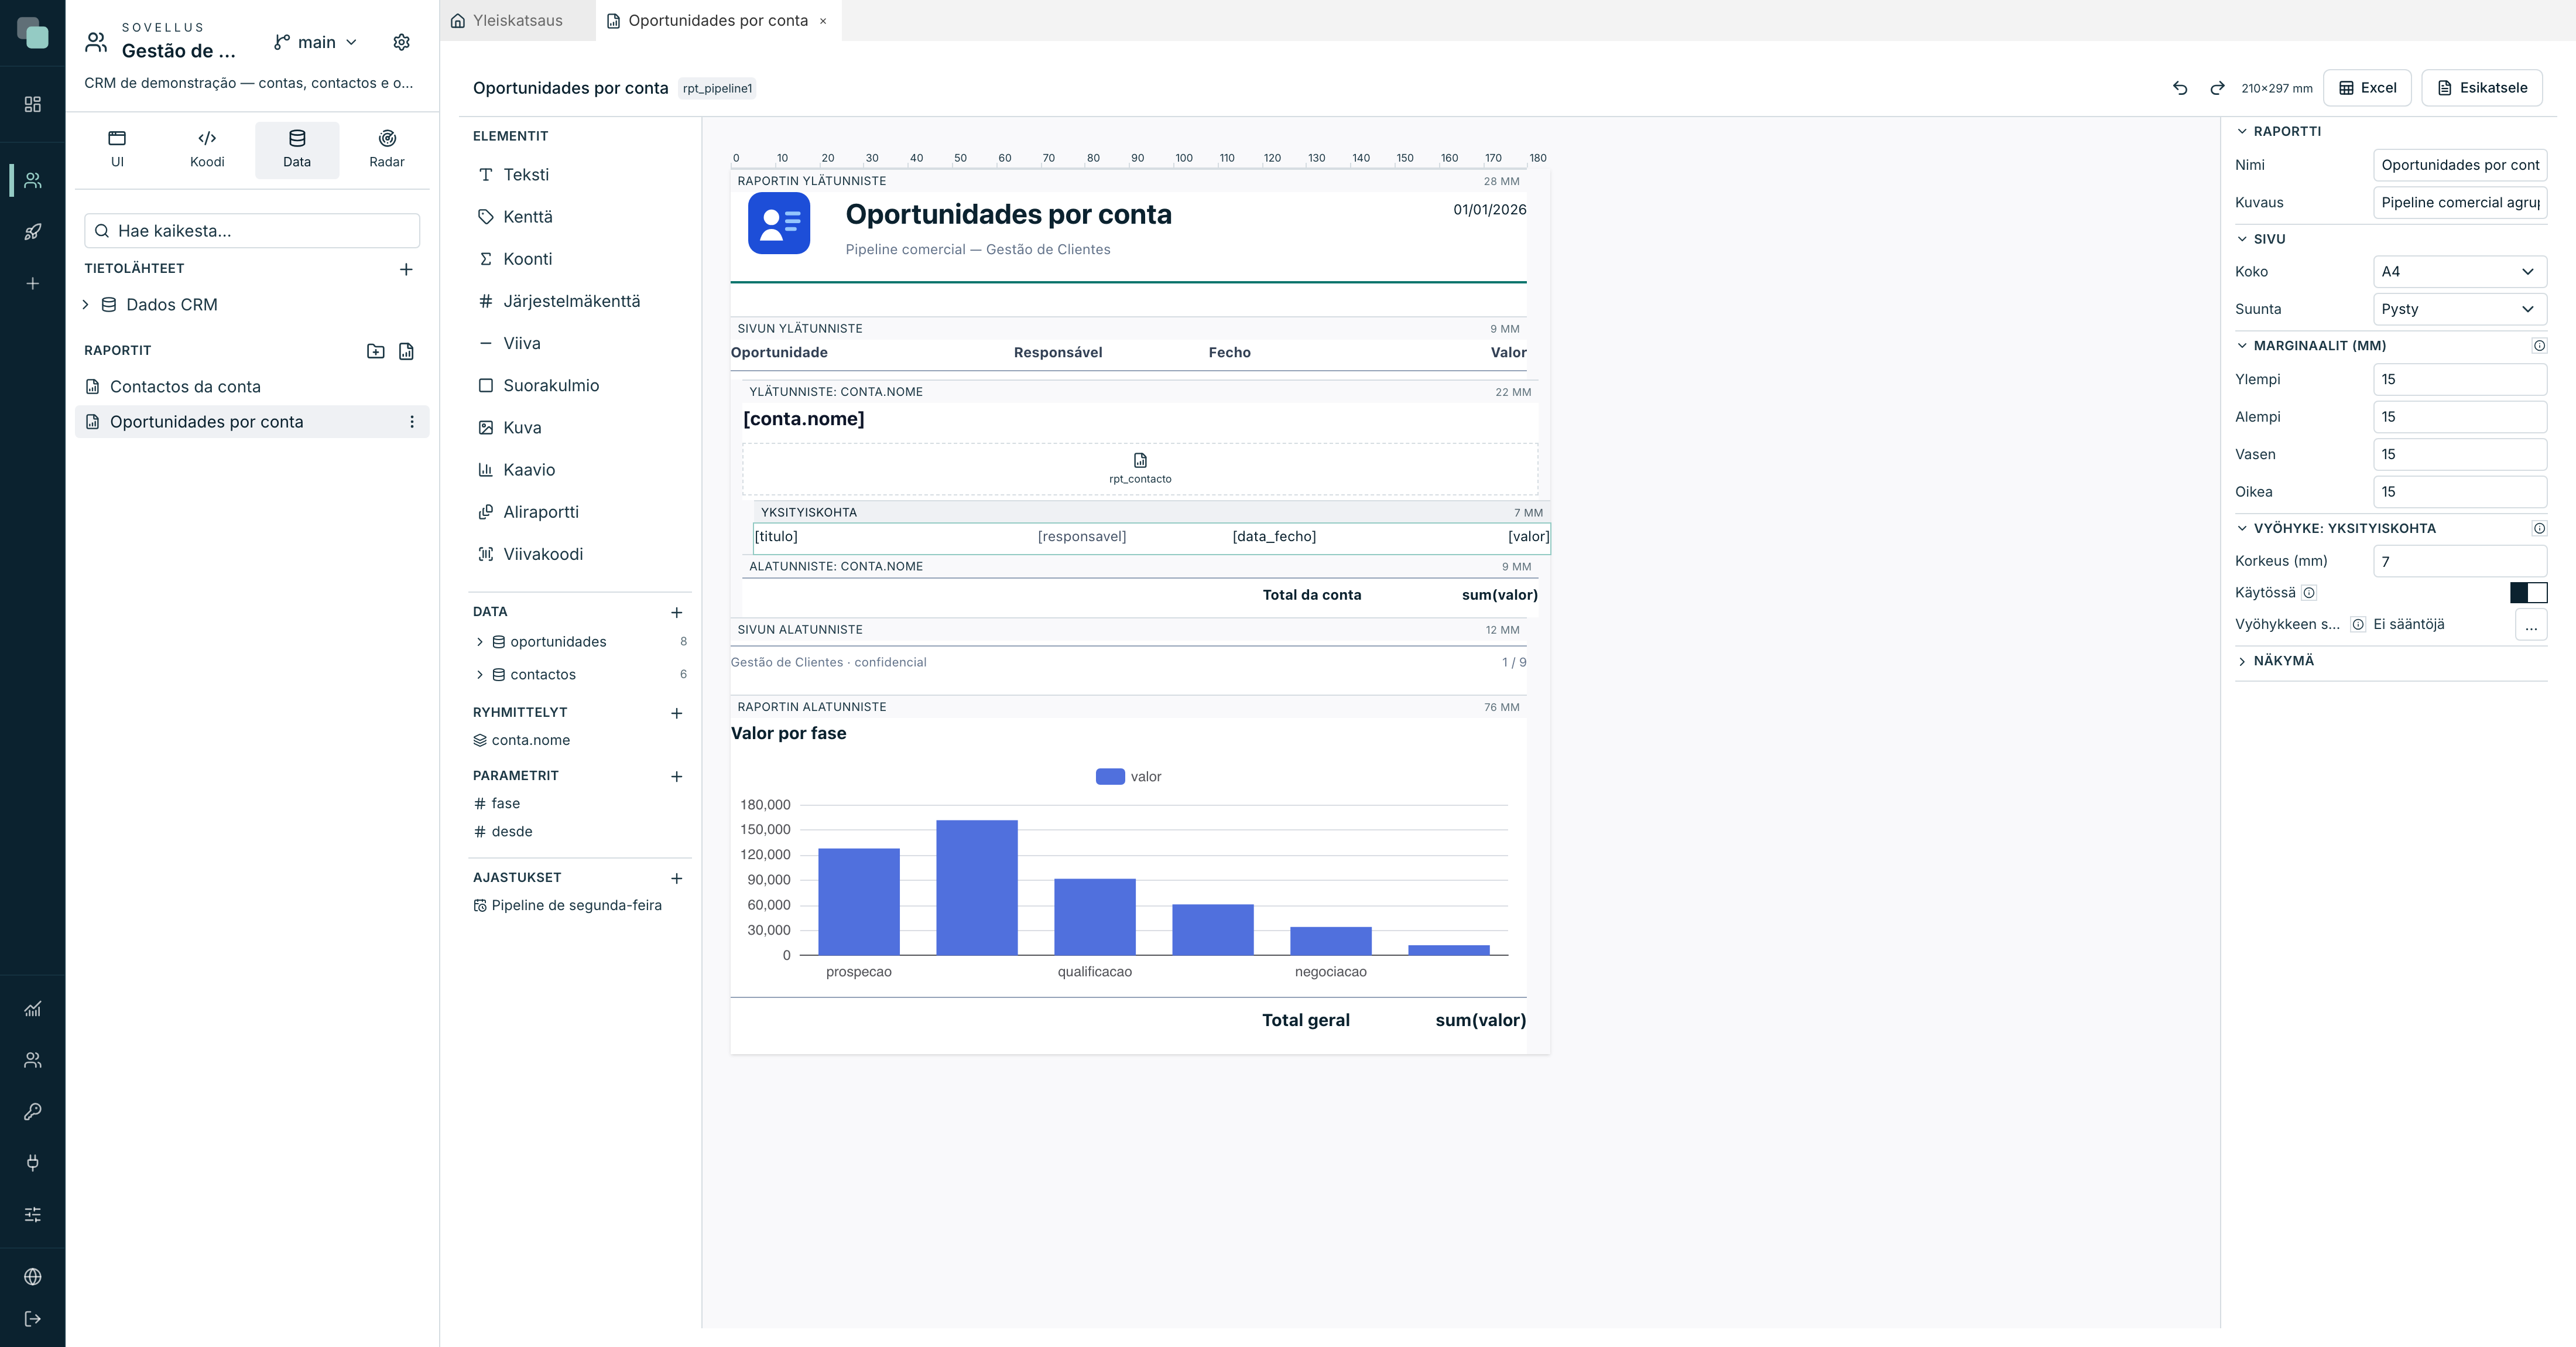This screenshot has height=1347, width=2576.
Task: Click the Hae kaikesta search field
Action: click(x=252, y=231)
